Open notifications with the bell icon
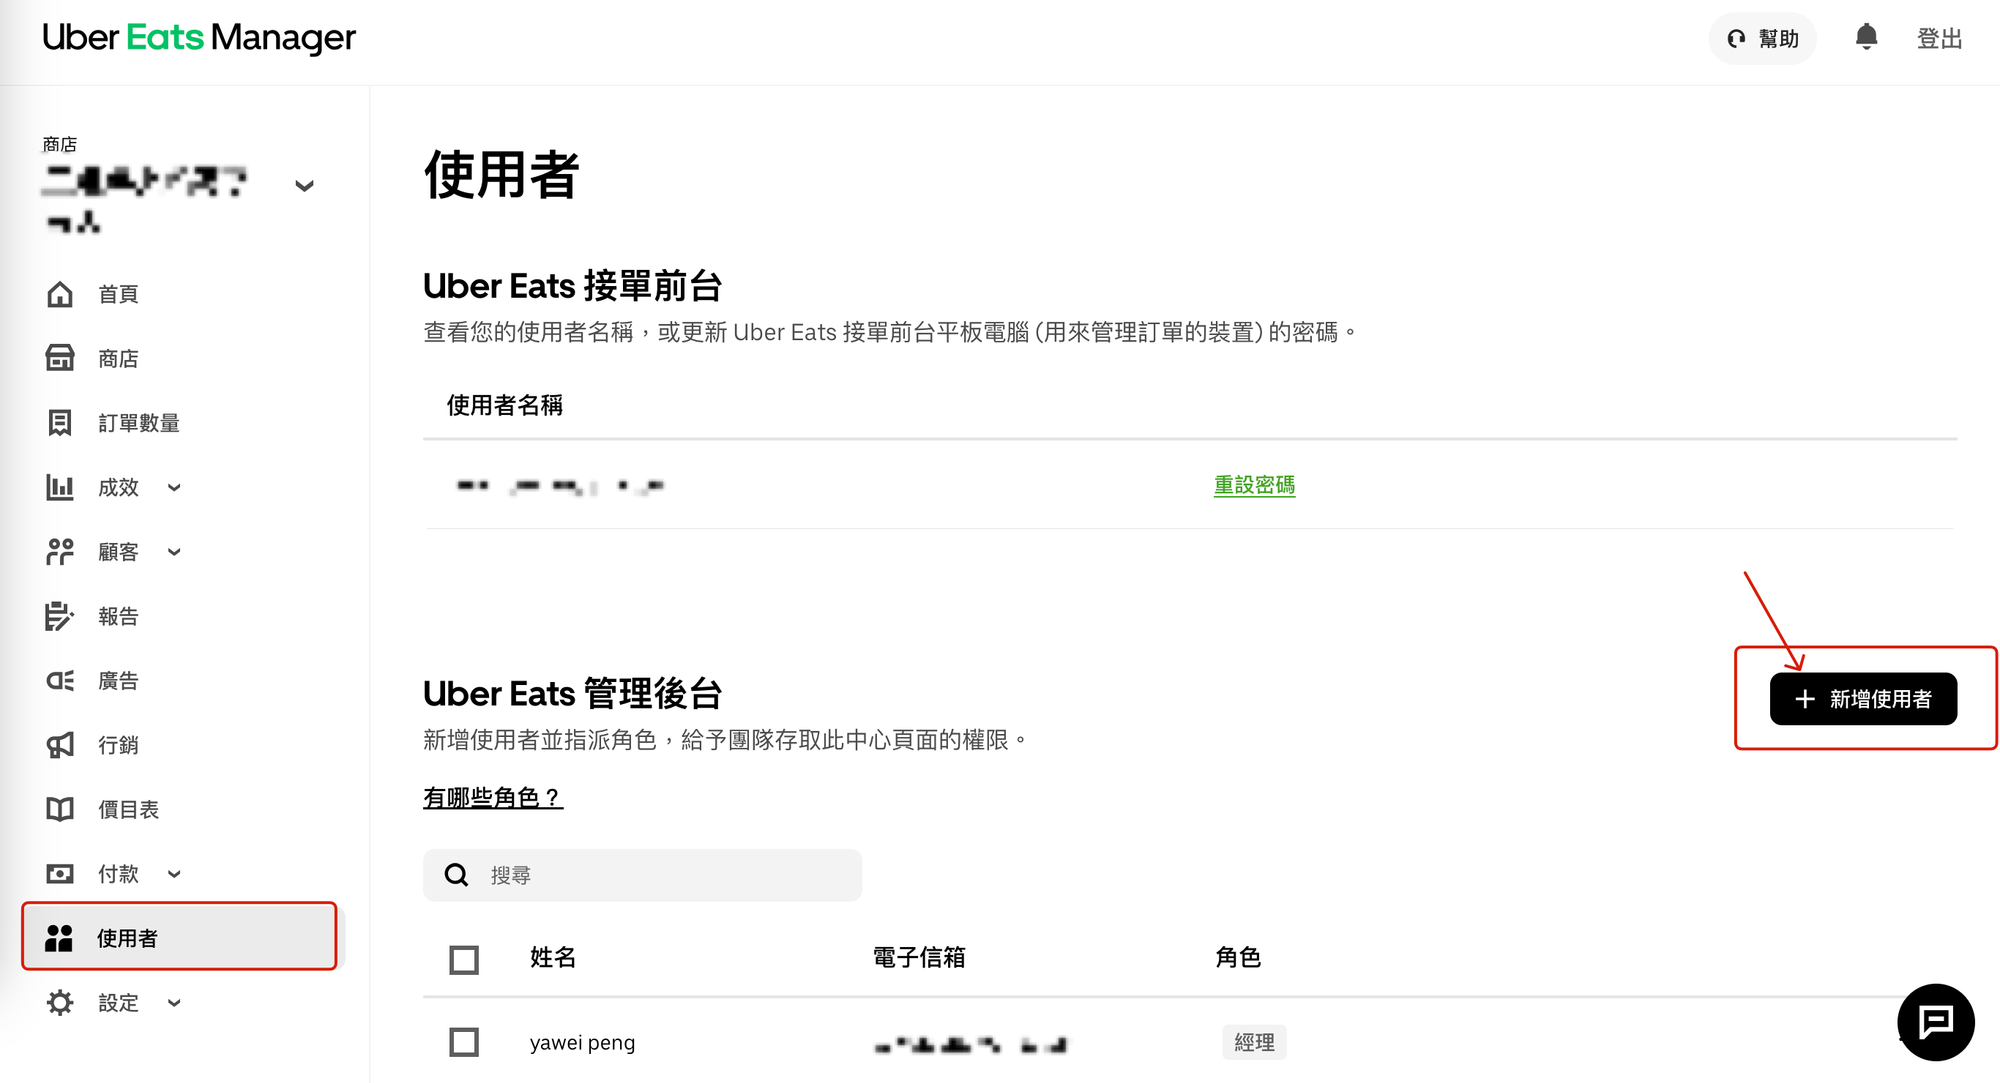The height and width of the screenshot is (1083, 2000). coord(1867,38)
